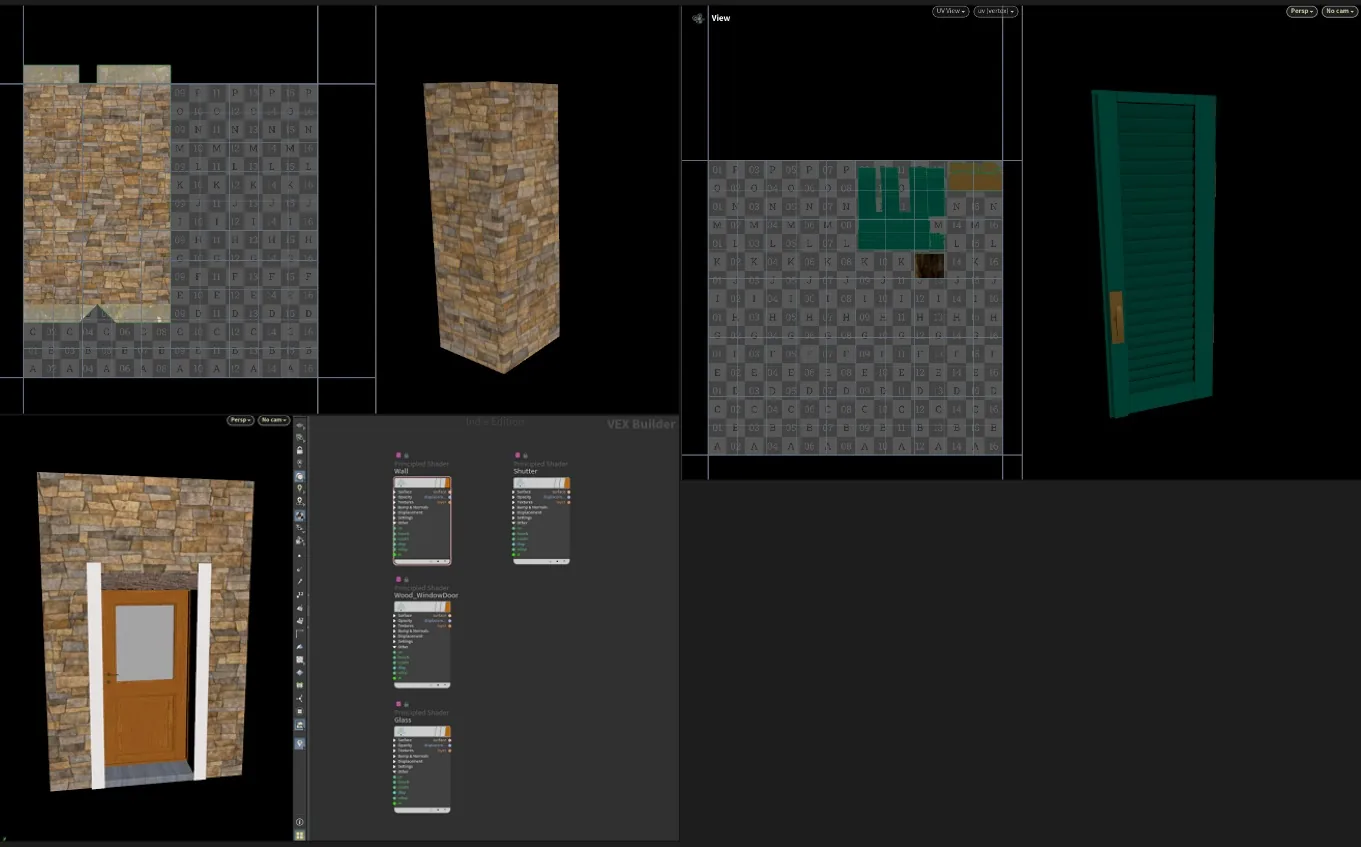Click the four-square grid icon below the info icon
This screenshot has height=847, width=1361.
click(x=300, y=835)
